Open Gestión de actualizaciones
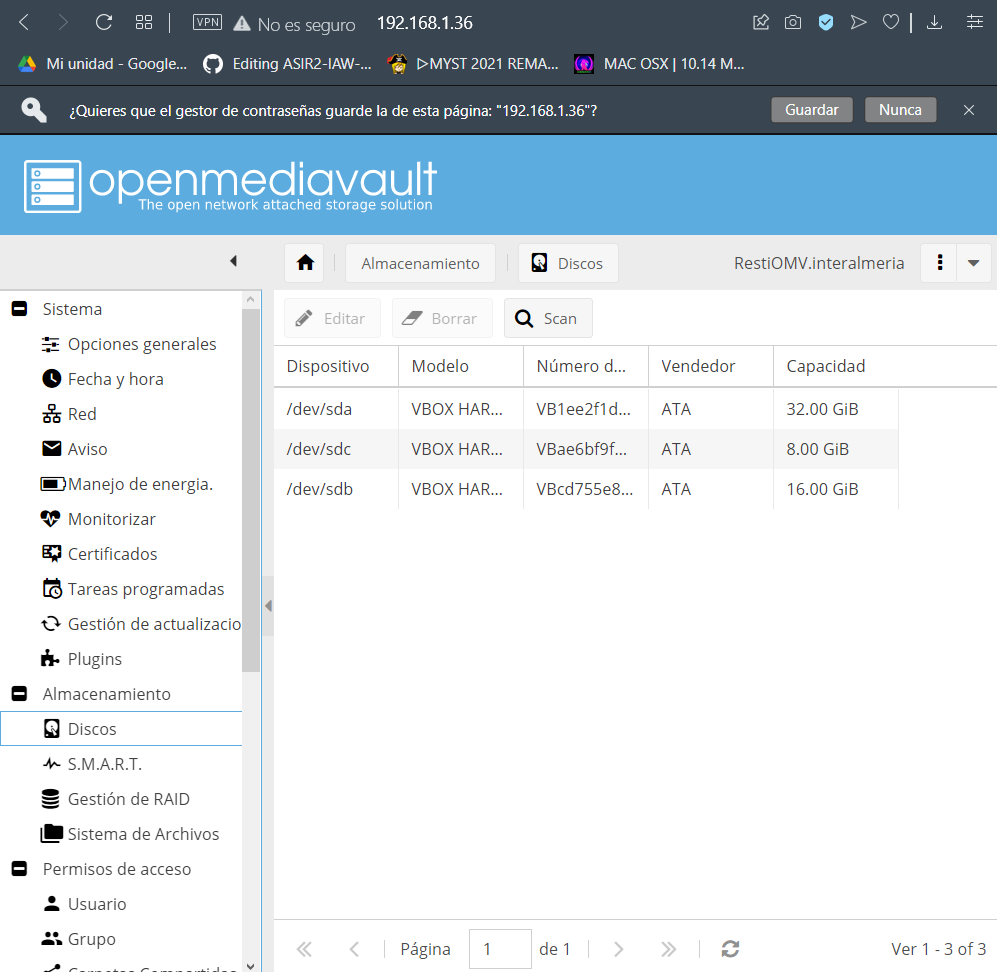Image resolution: width=997 pixels, height=972 pixels. tap(141, 624)
